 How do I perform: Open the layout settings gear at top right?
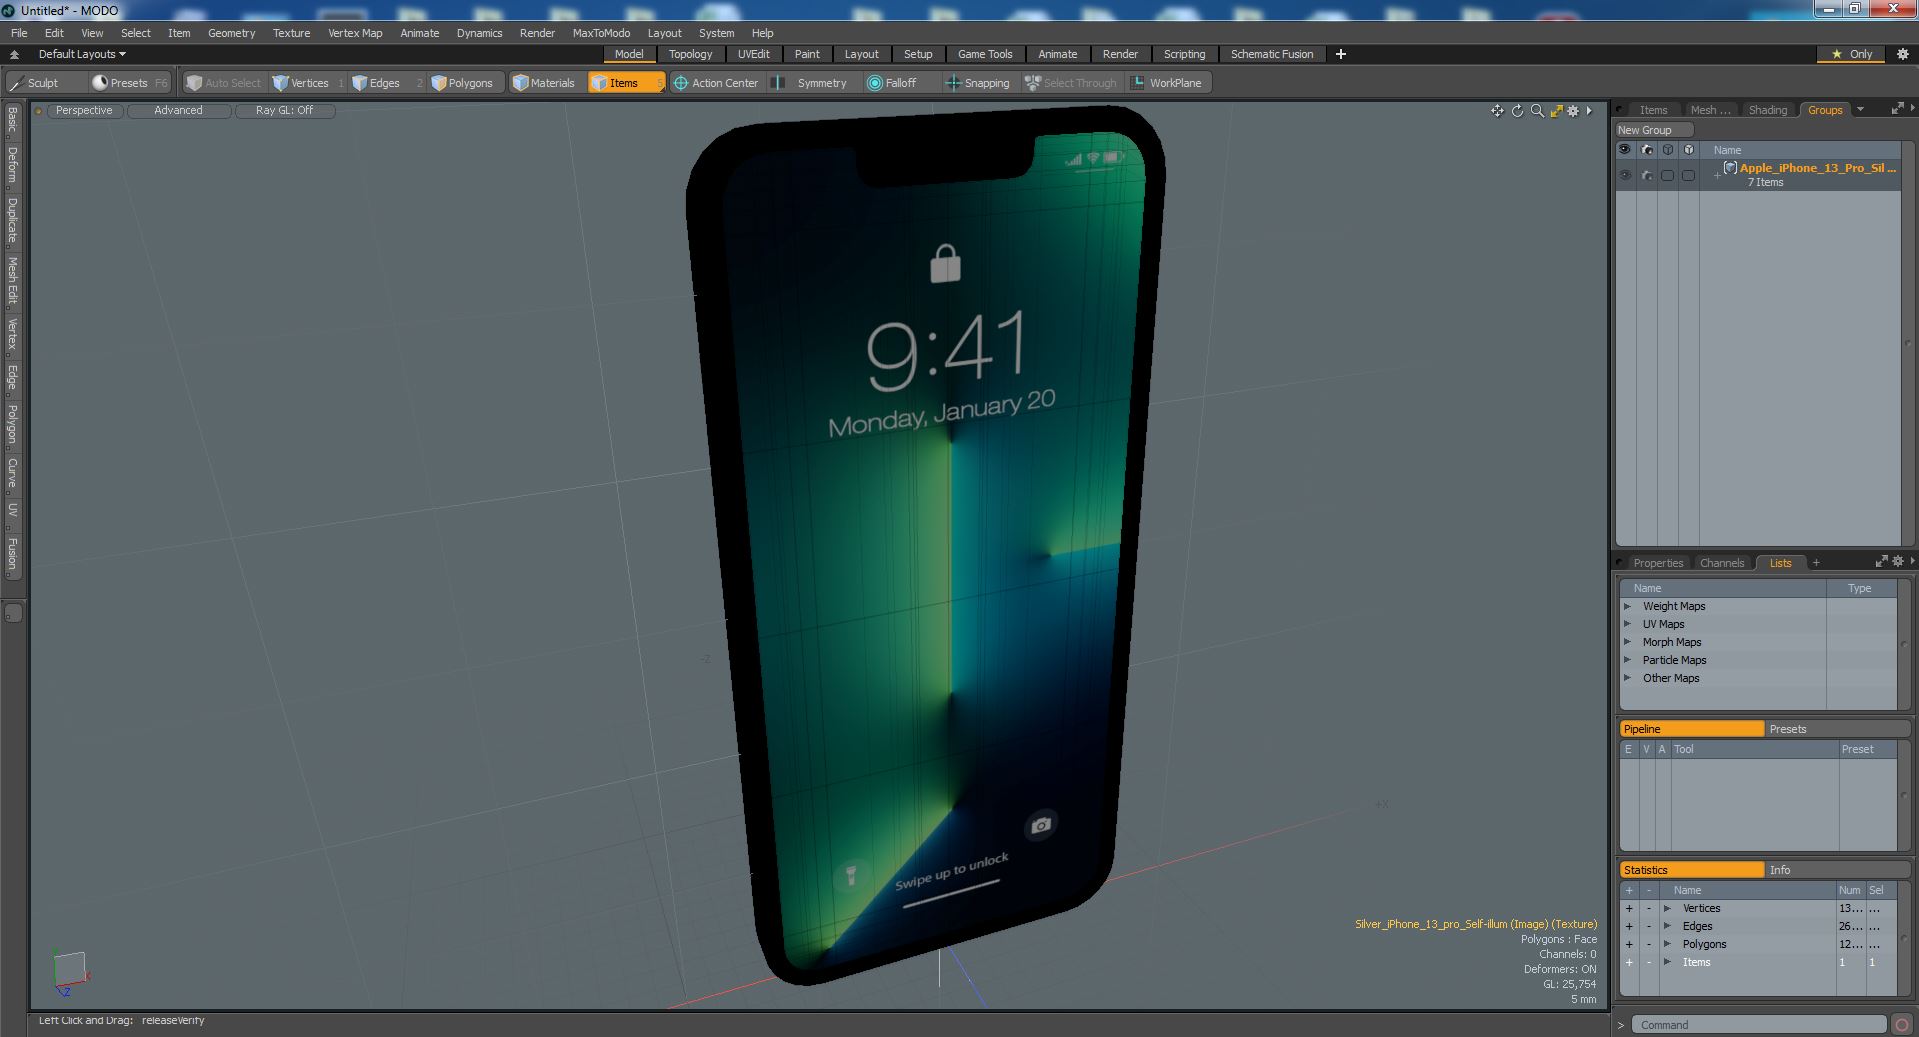click(1902, 54)
